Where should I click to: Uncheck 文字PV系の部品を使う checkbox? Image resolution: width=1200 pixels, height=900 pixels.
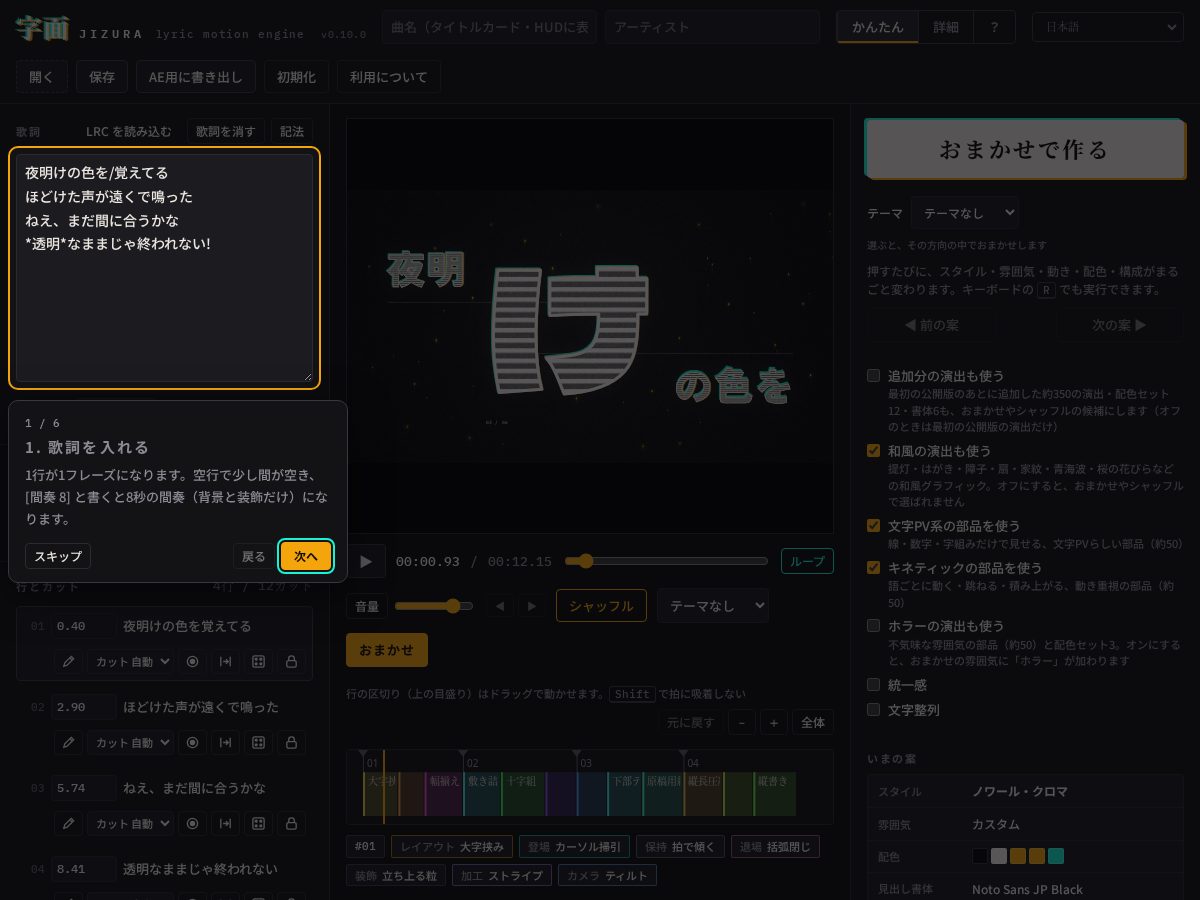pyautogui.click(x=874, y=525)
